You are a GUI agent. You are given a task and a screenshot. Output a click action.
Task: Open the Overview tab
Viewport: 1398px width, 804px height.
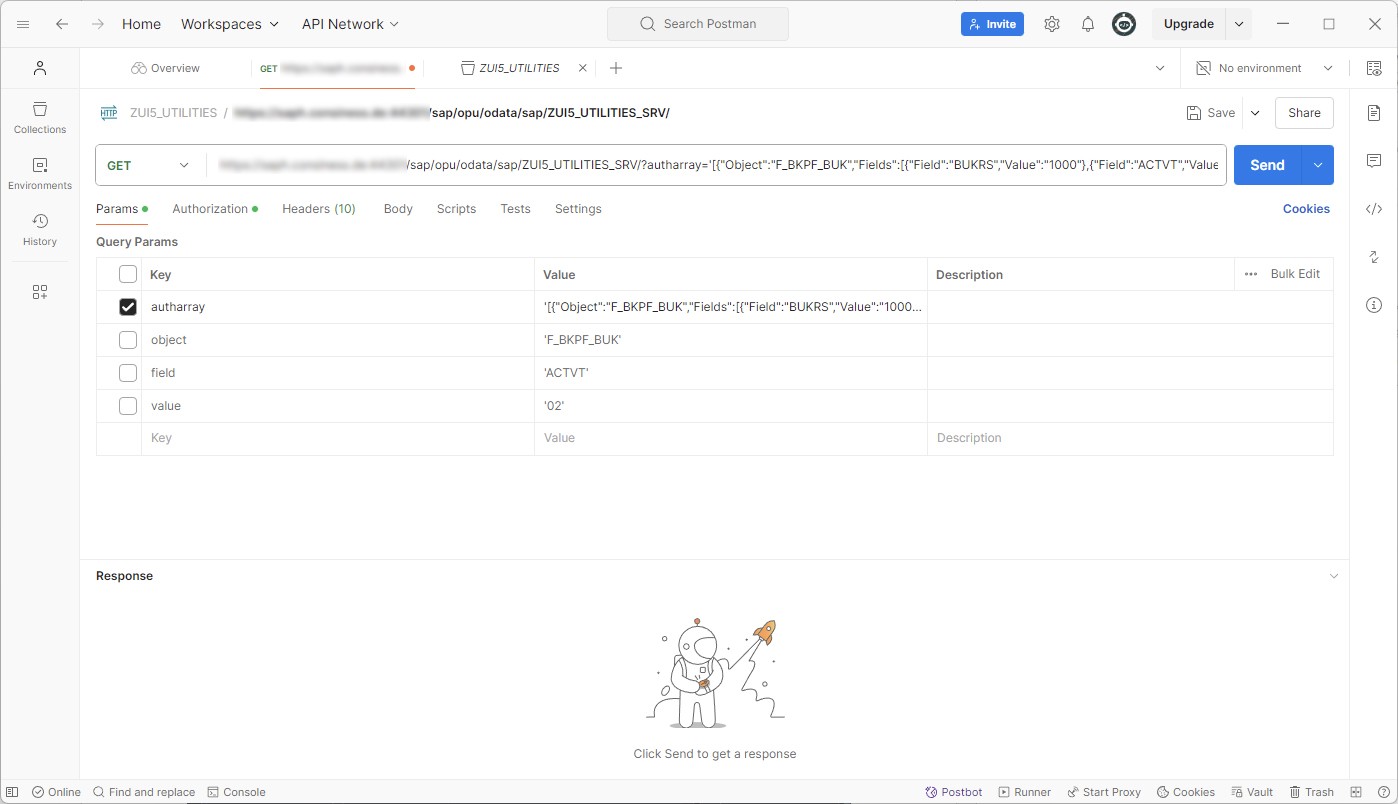165,68
